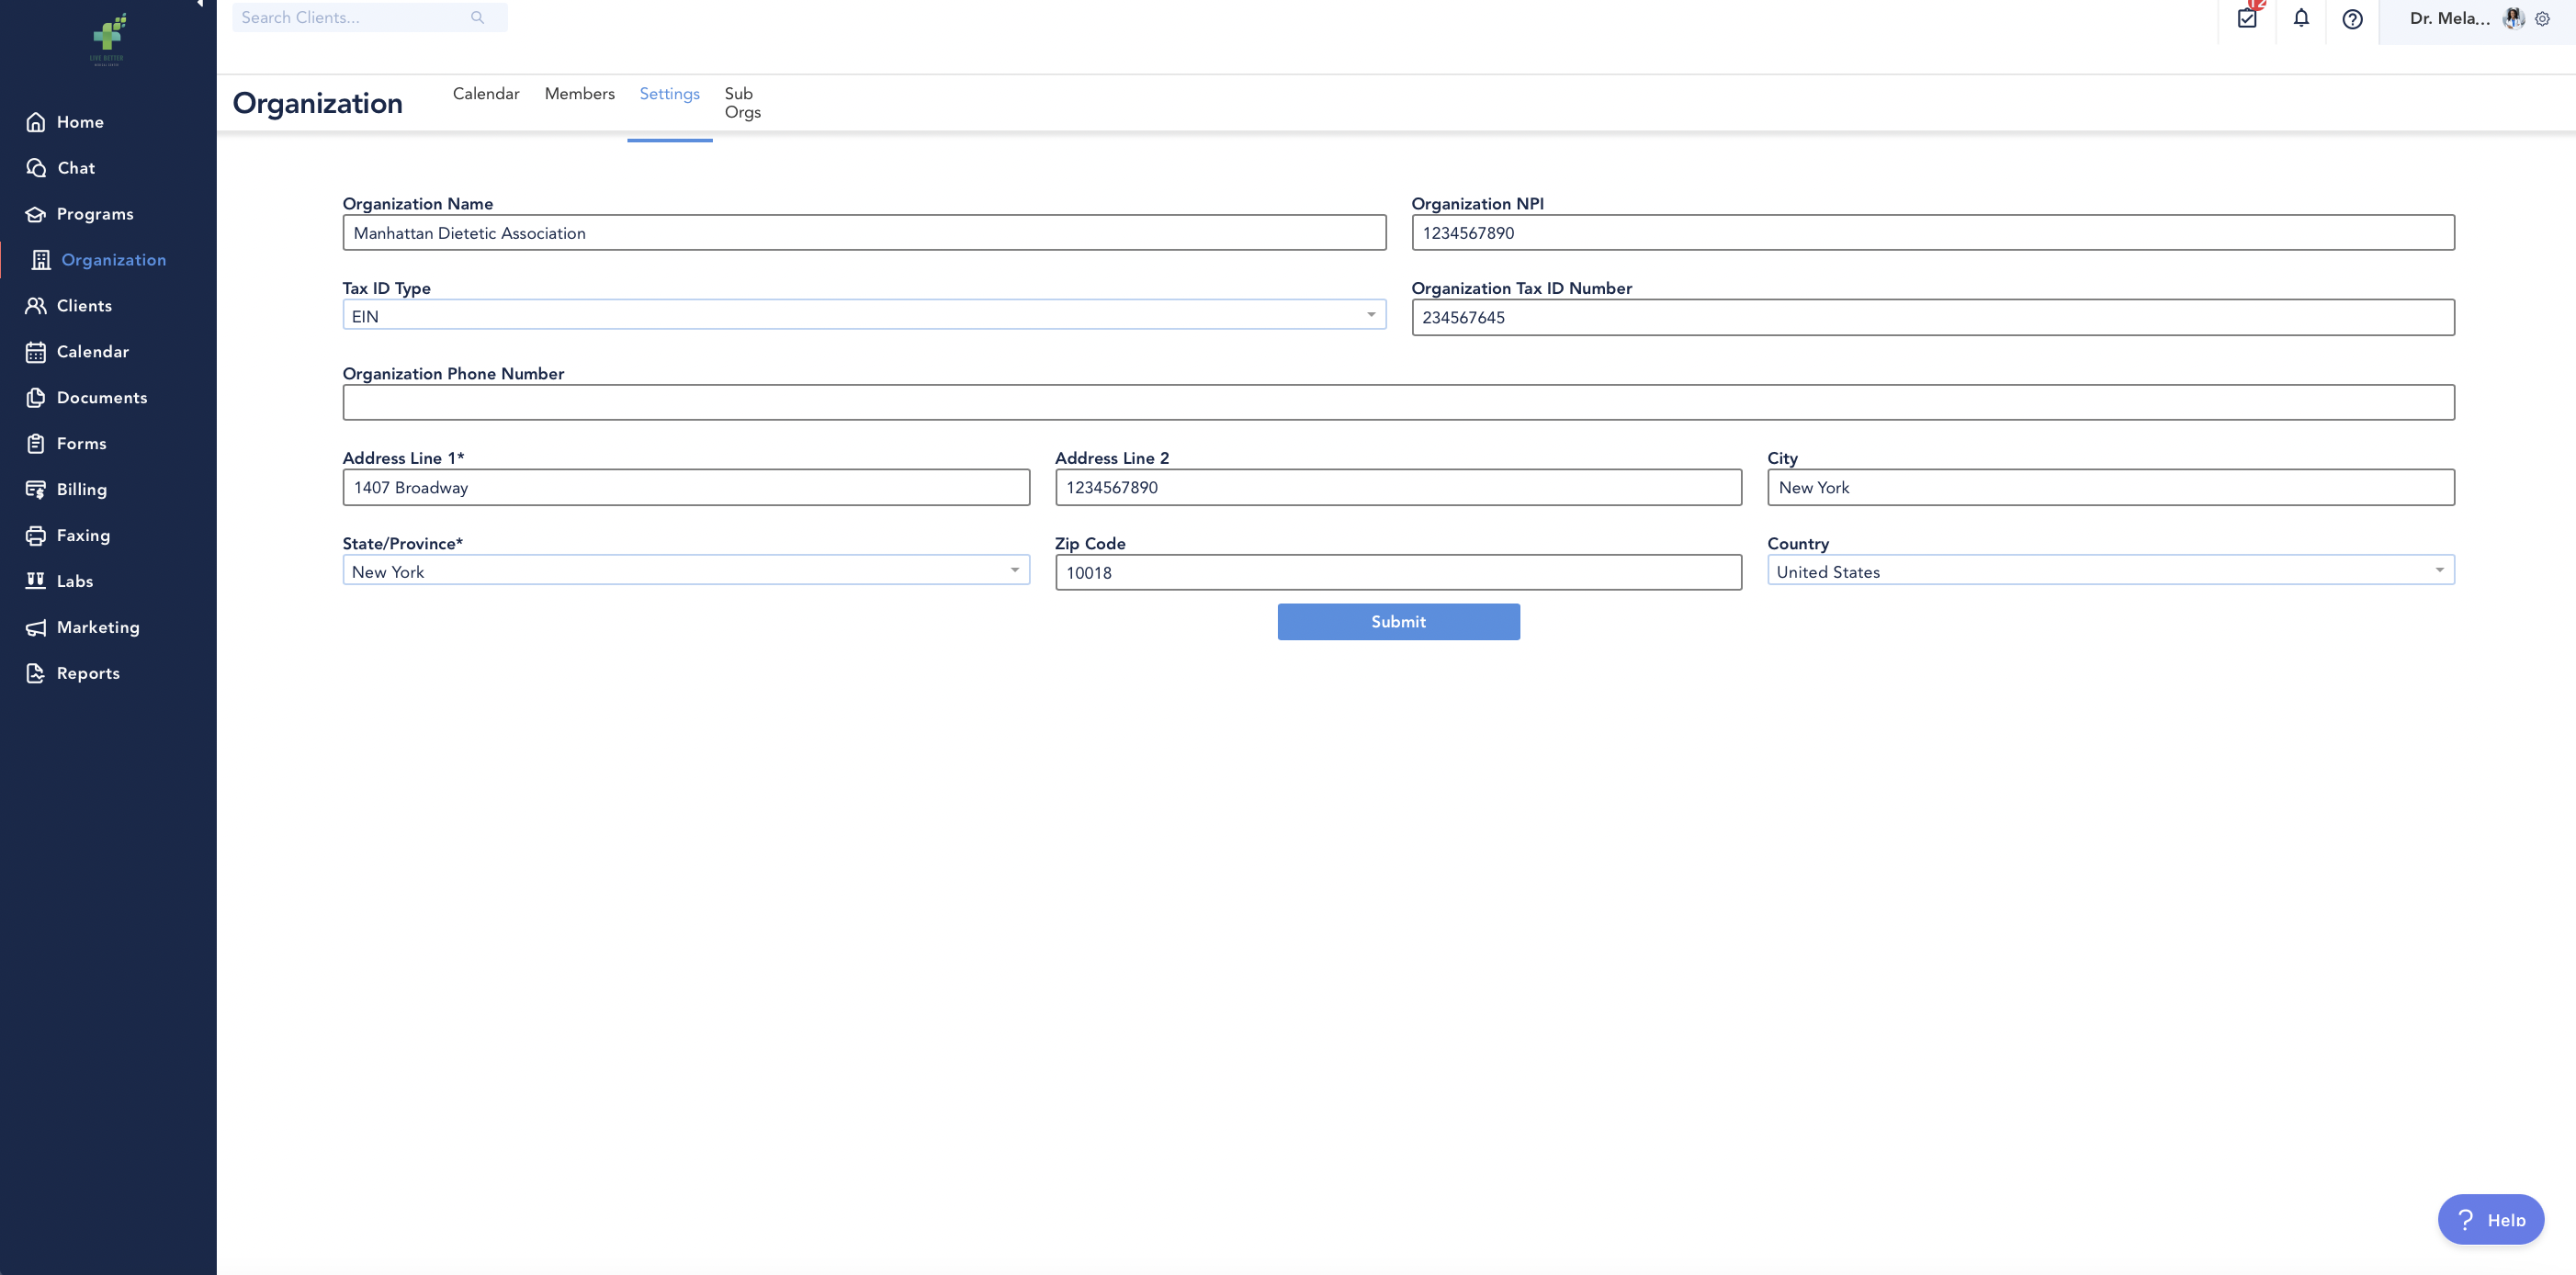The width and height of the screenshot is (2576, 1275).
Task: Click the Organization Phone Number field
Action: pyautogui.click(x=1398, y=402)
